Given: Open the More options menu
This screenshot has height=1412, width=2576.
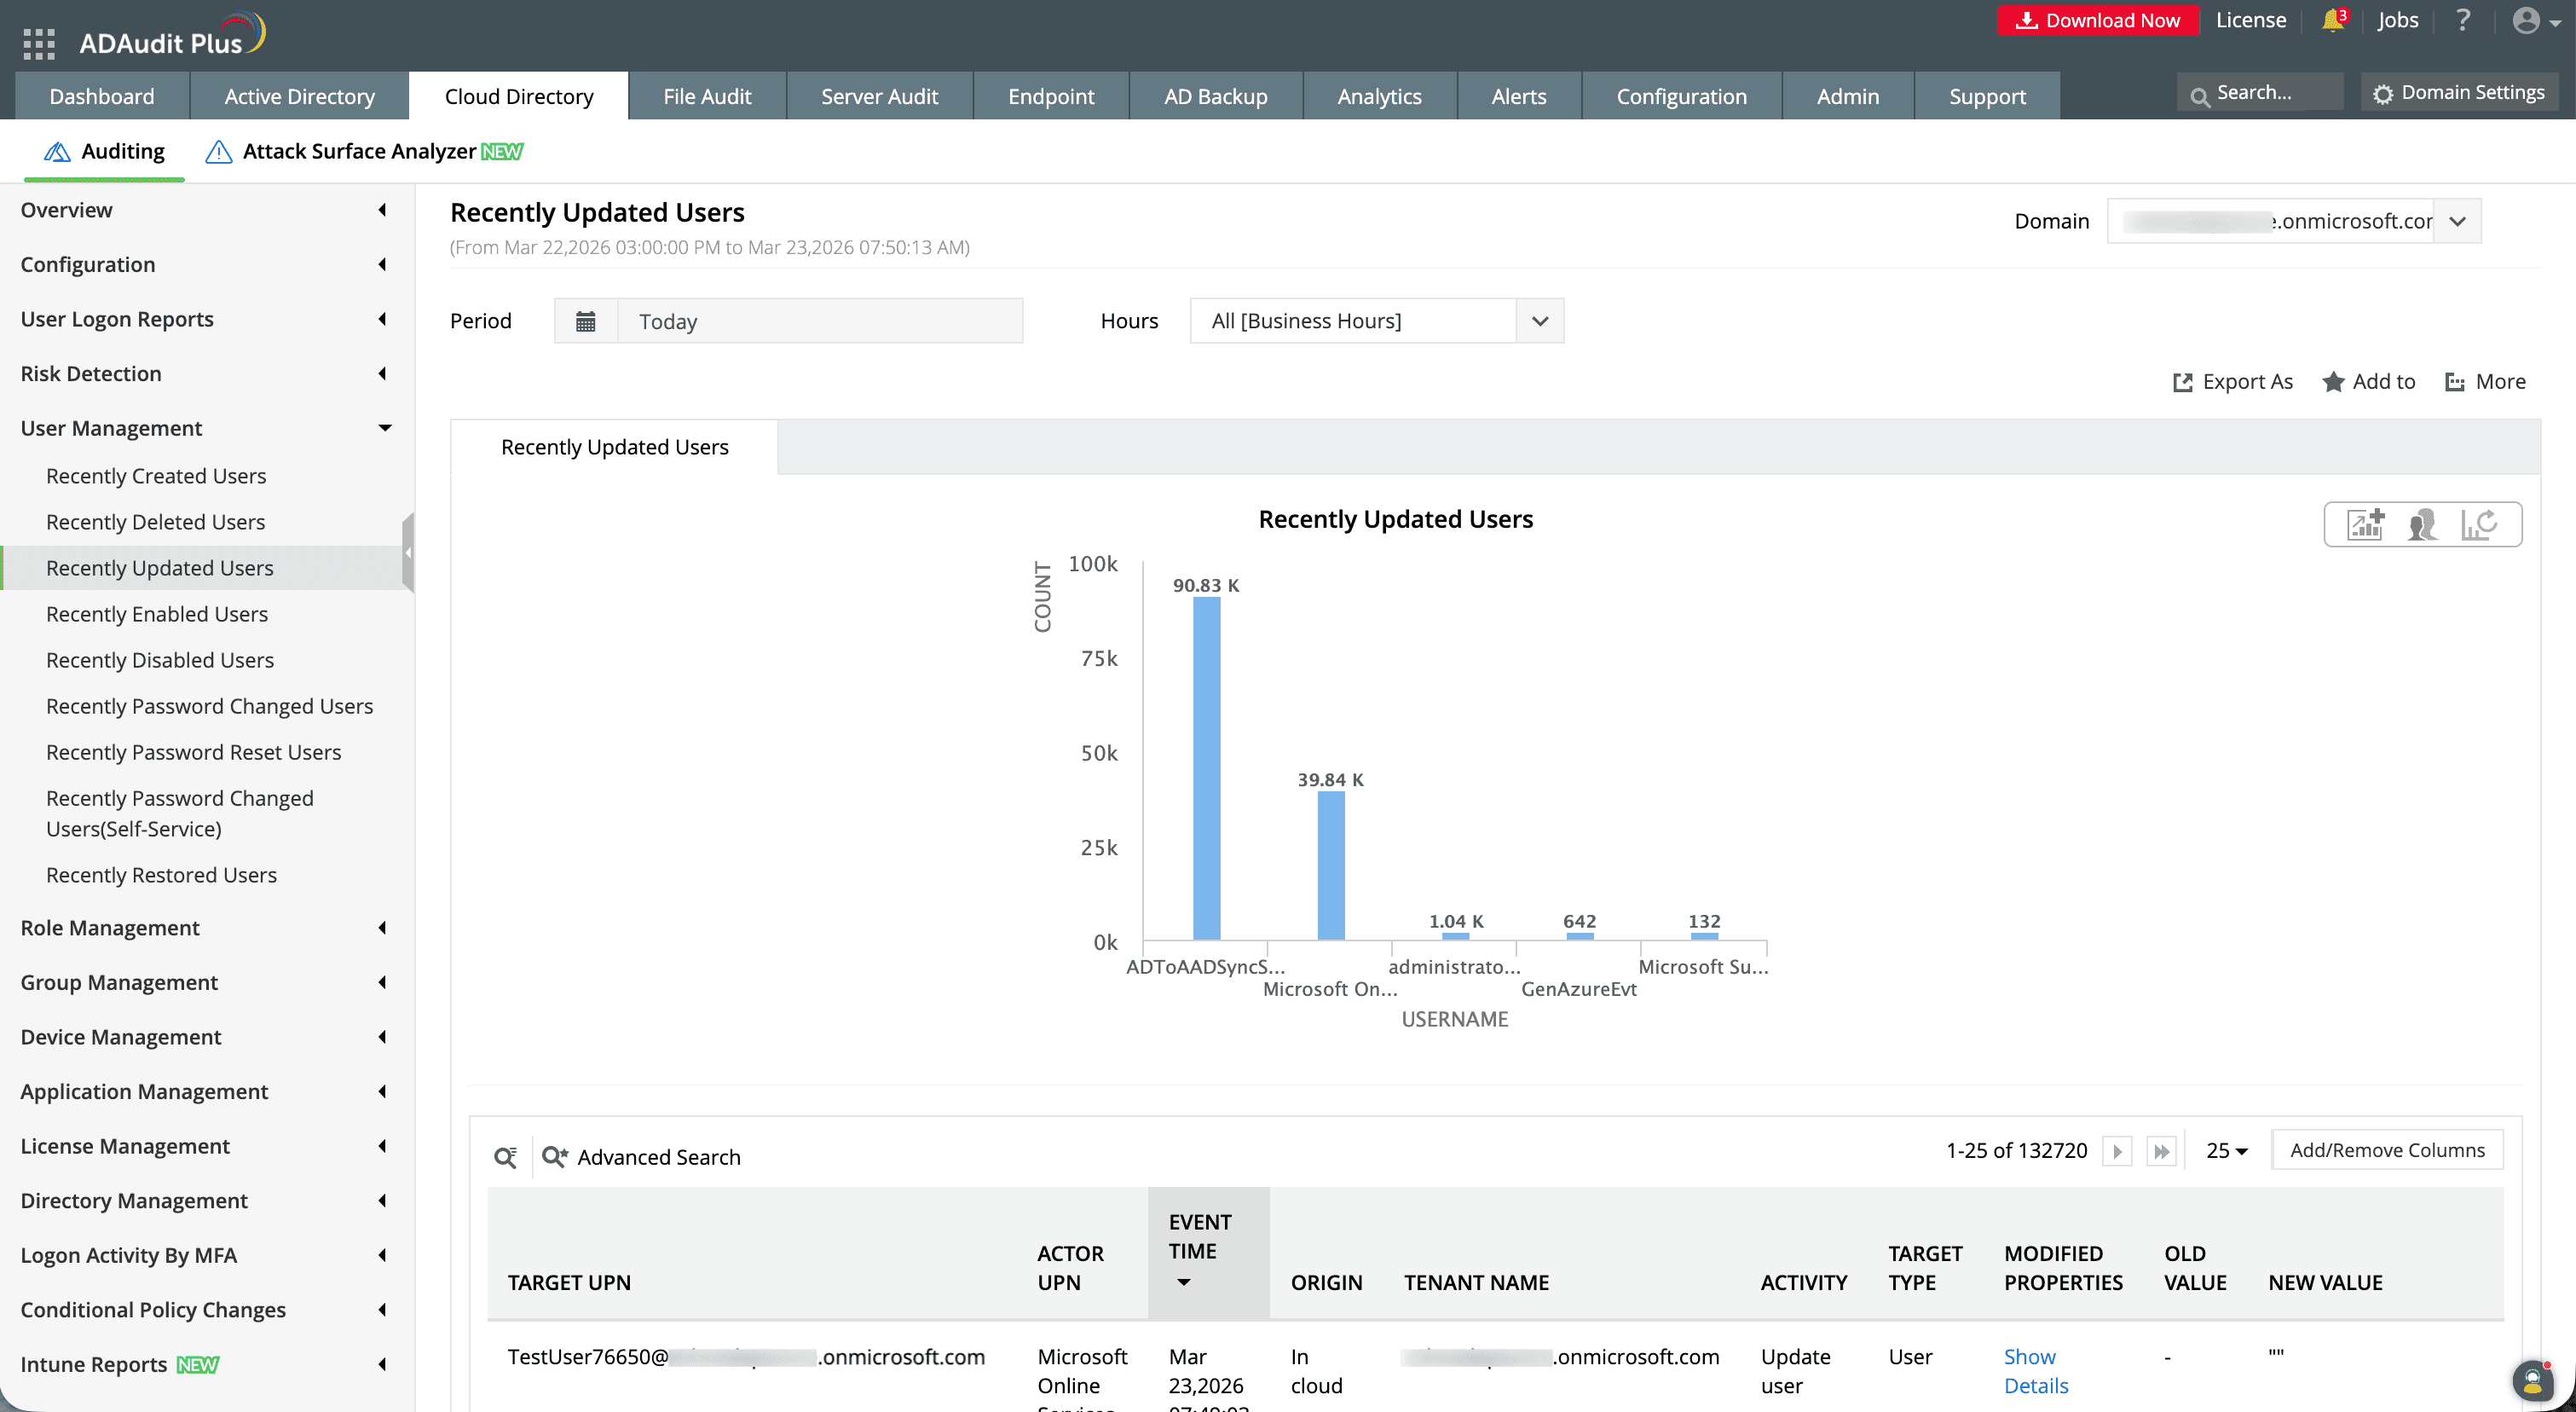Looking at the screenshot, I should [x=2486, y=381].
